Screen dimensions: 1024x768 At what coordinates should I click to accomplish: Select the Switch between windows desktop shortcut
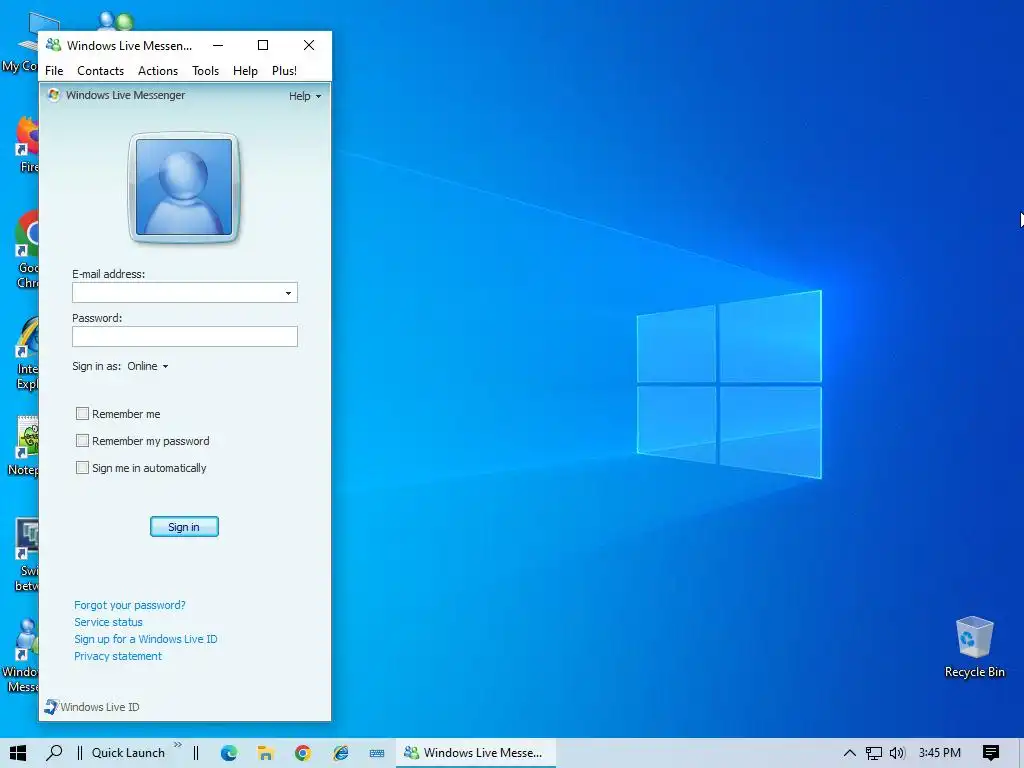26,555
